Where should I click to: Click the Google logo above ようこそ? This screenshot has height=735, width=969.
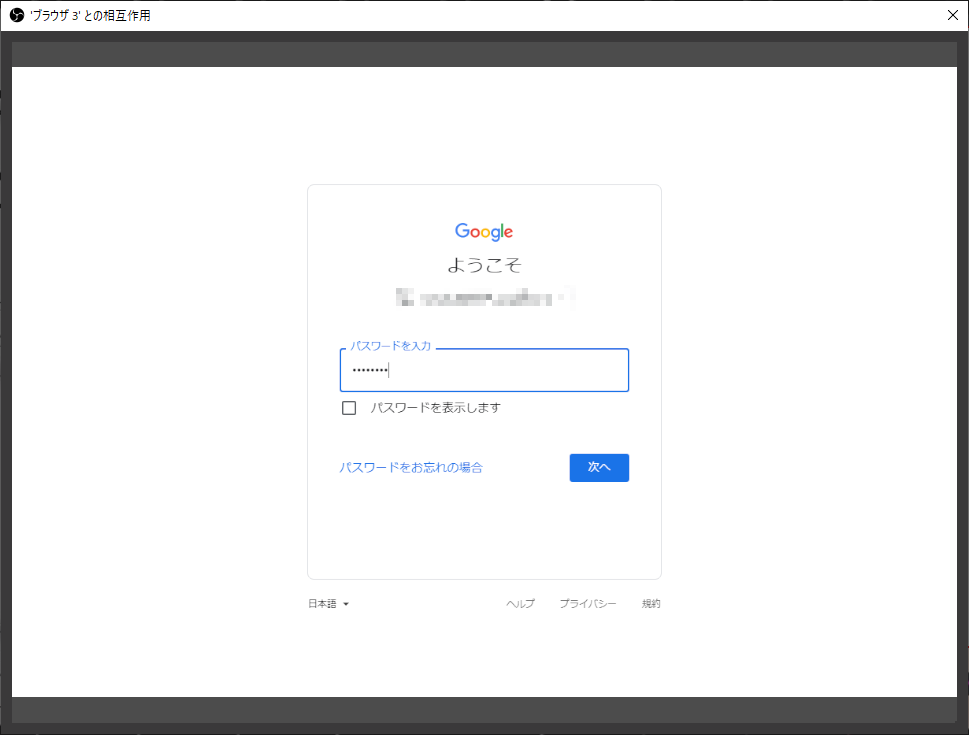[484, 231]
